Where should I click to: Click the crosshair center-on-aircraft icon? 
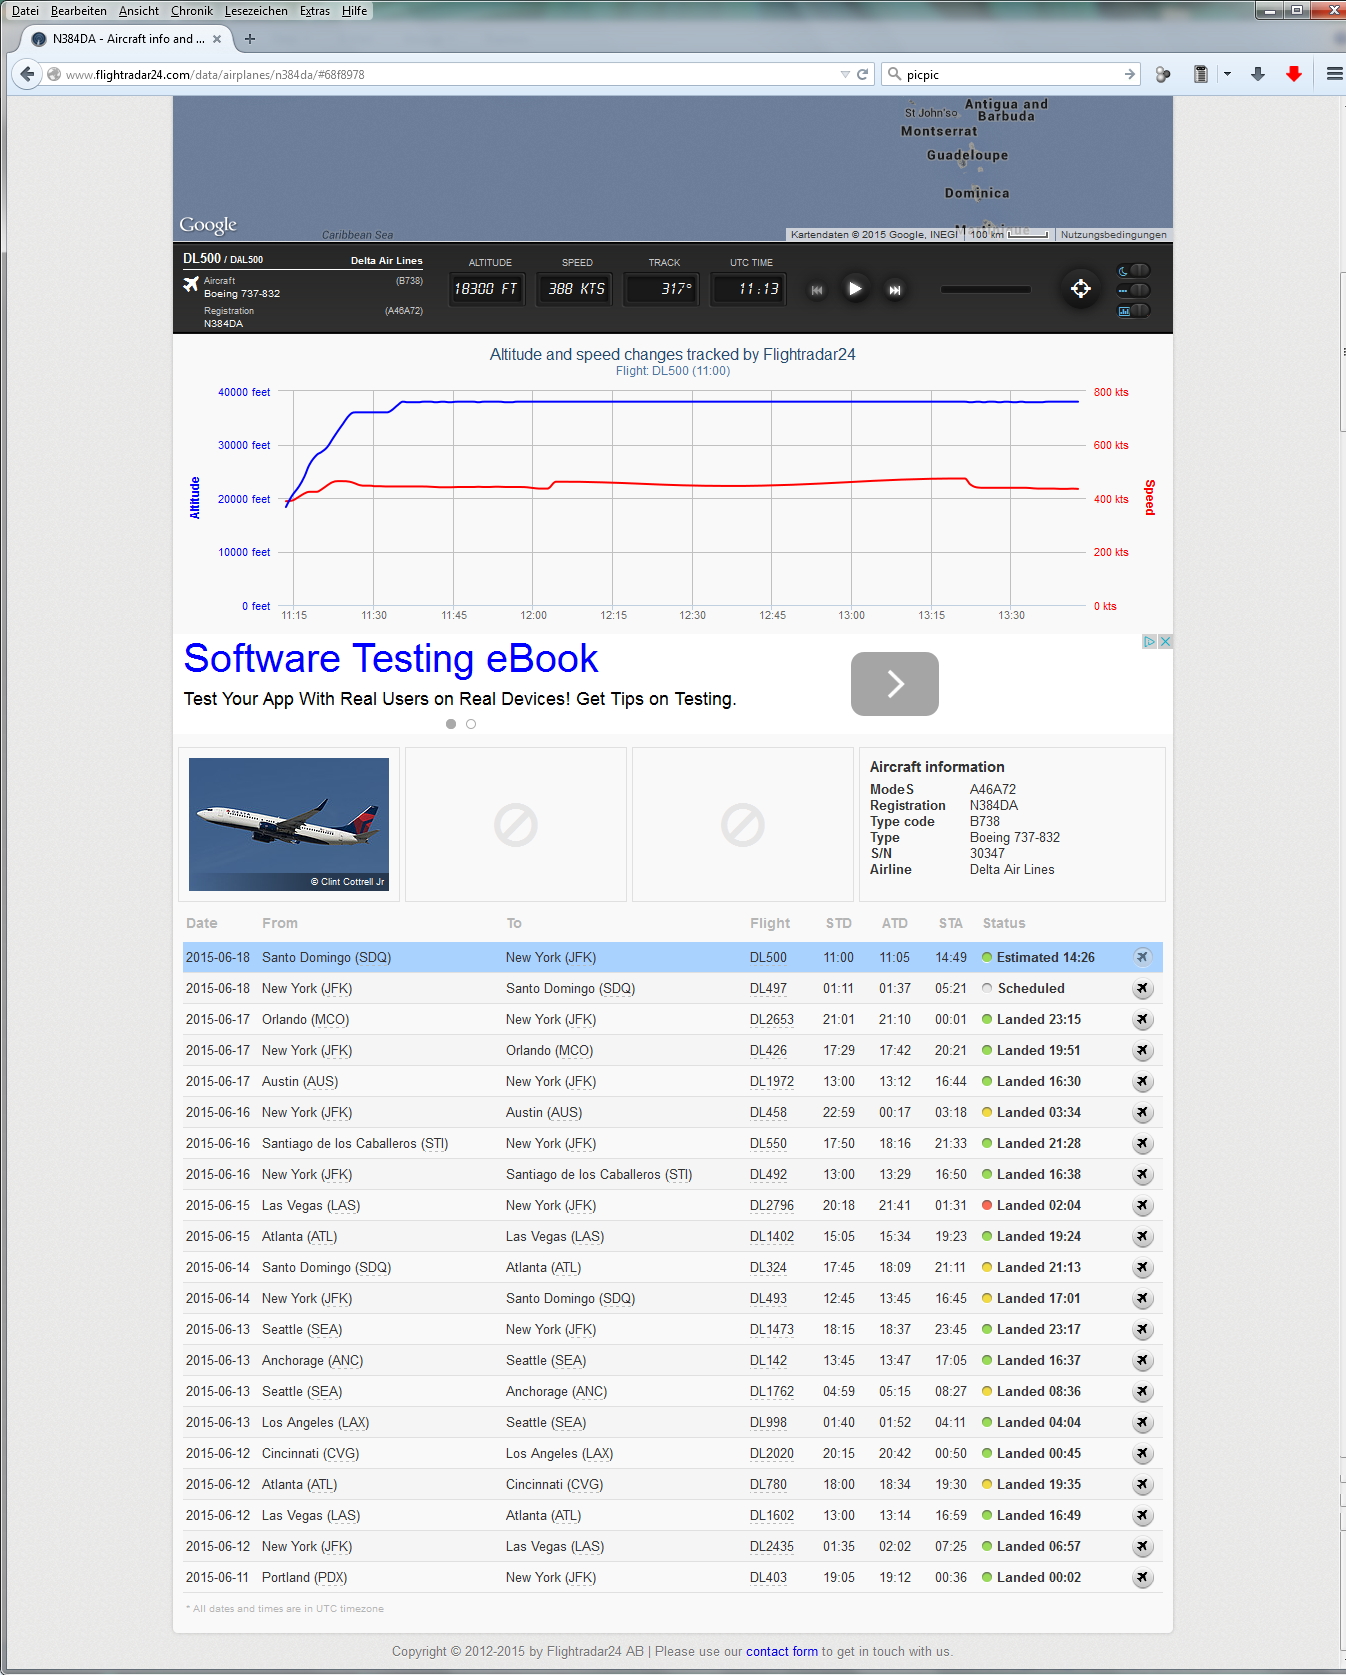1080,289
